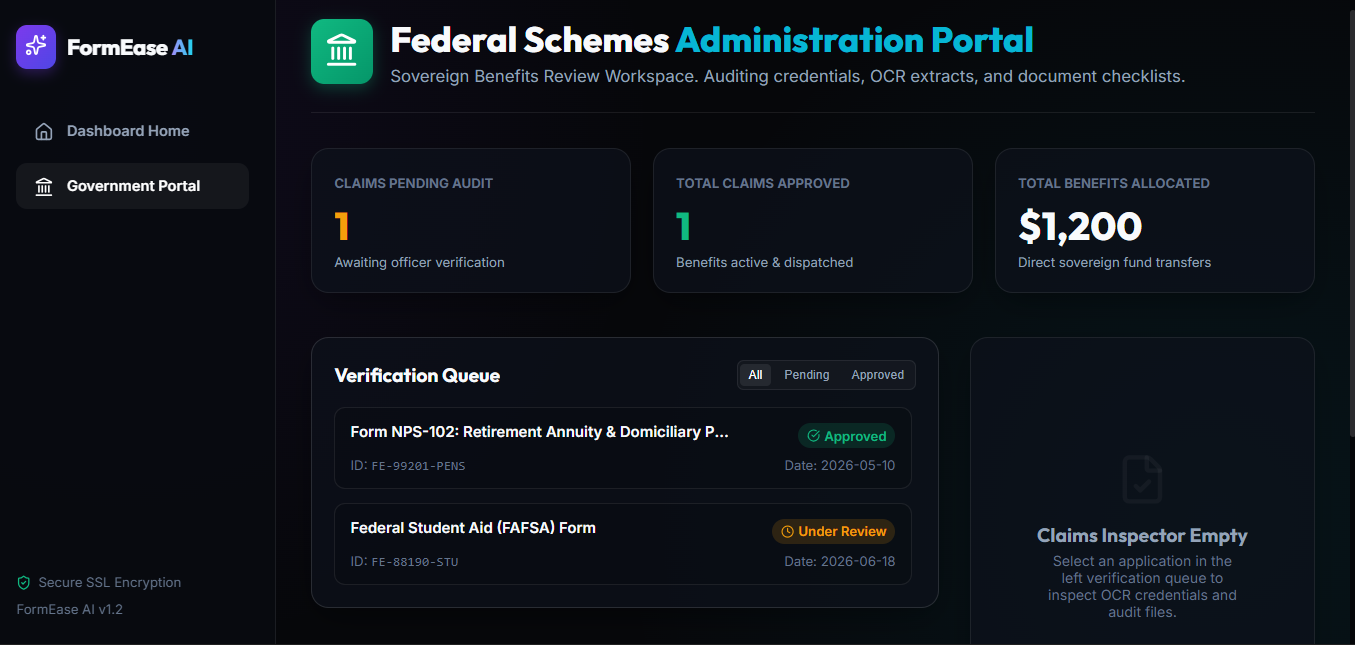Click the bank building icon in sidebar
The image size is (1355, 645).
click(x=44, y=186)
